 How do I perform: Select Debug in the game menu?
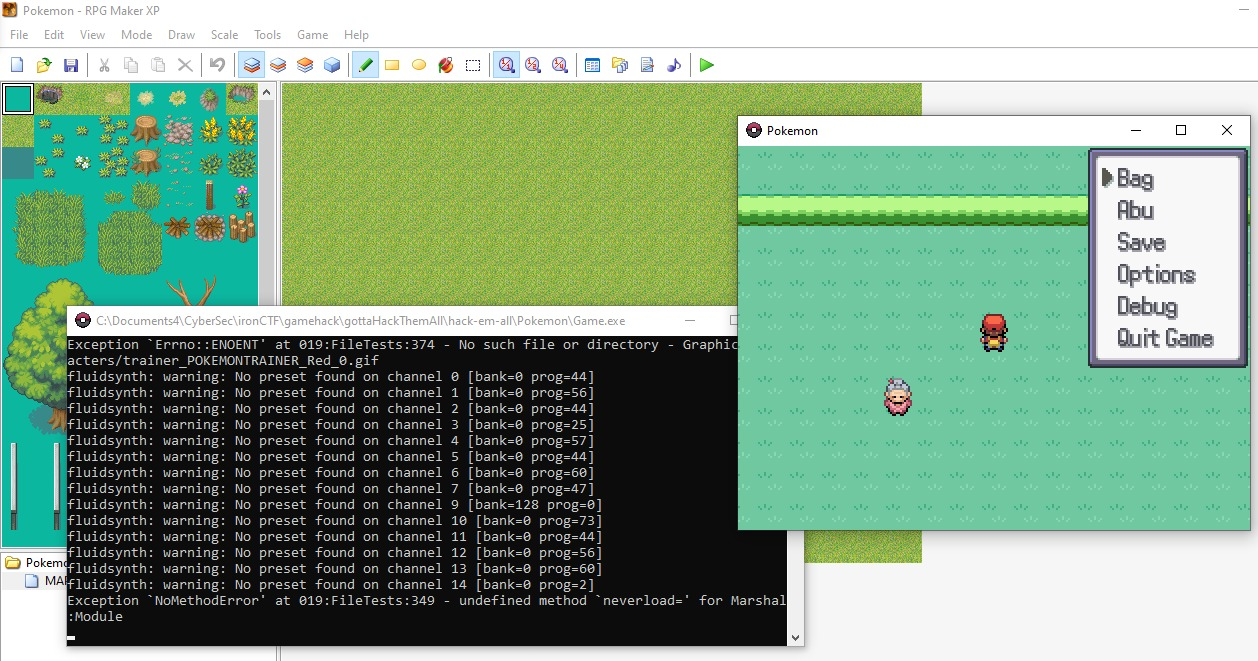click(1146, 307)
